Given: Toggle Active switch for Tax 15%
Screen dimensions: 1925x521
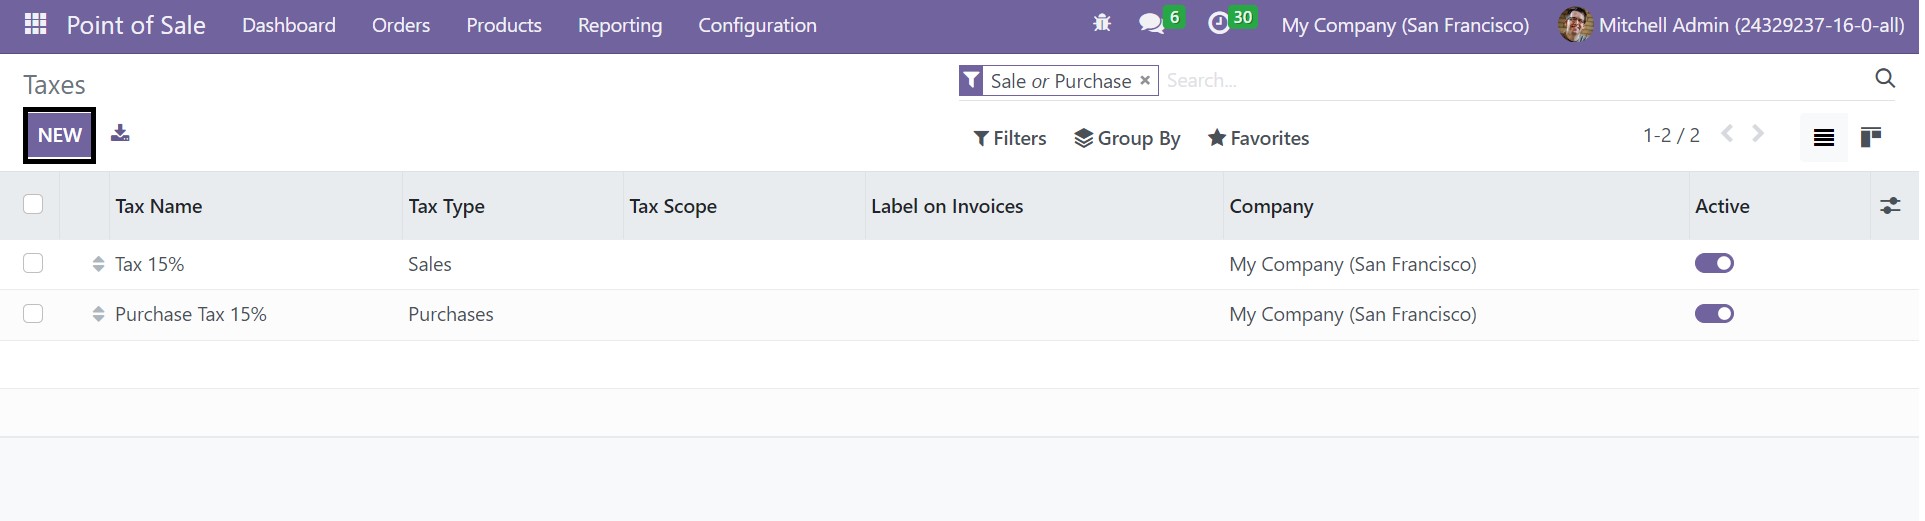Looking at the screenshot, I should pos(1714,264).
